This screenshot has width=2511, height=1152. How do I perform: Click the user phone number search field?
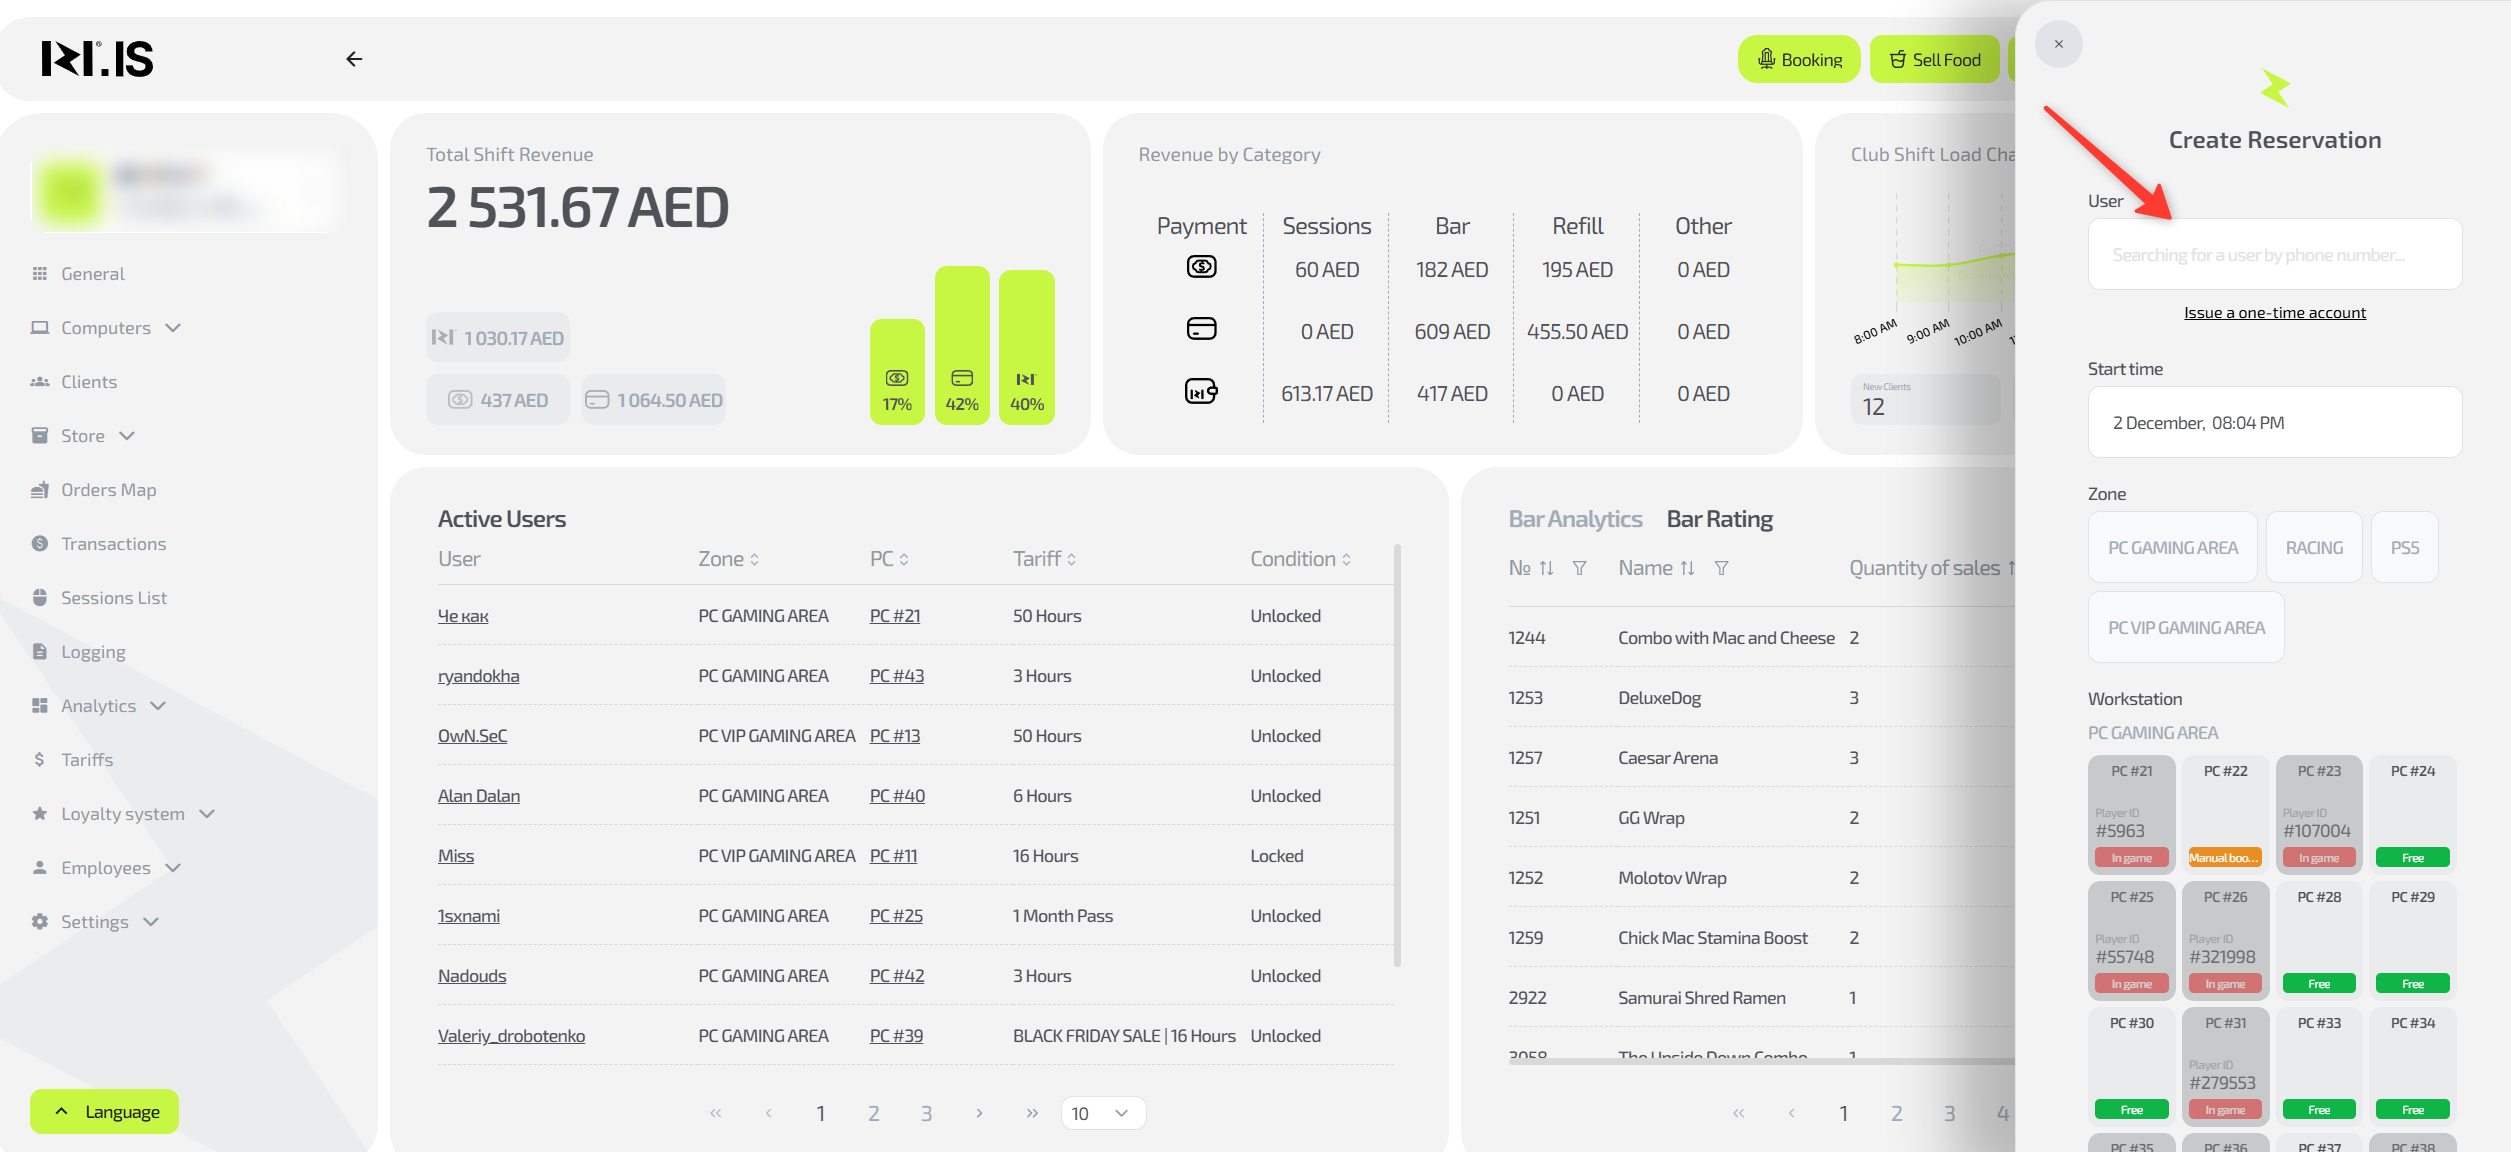2274,255
